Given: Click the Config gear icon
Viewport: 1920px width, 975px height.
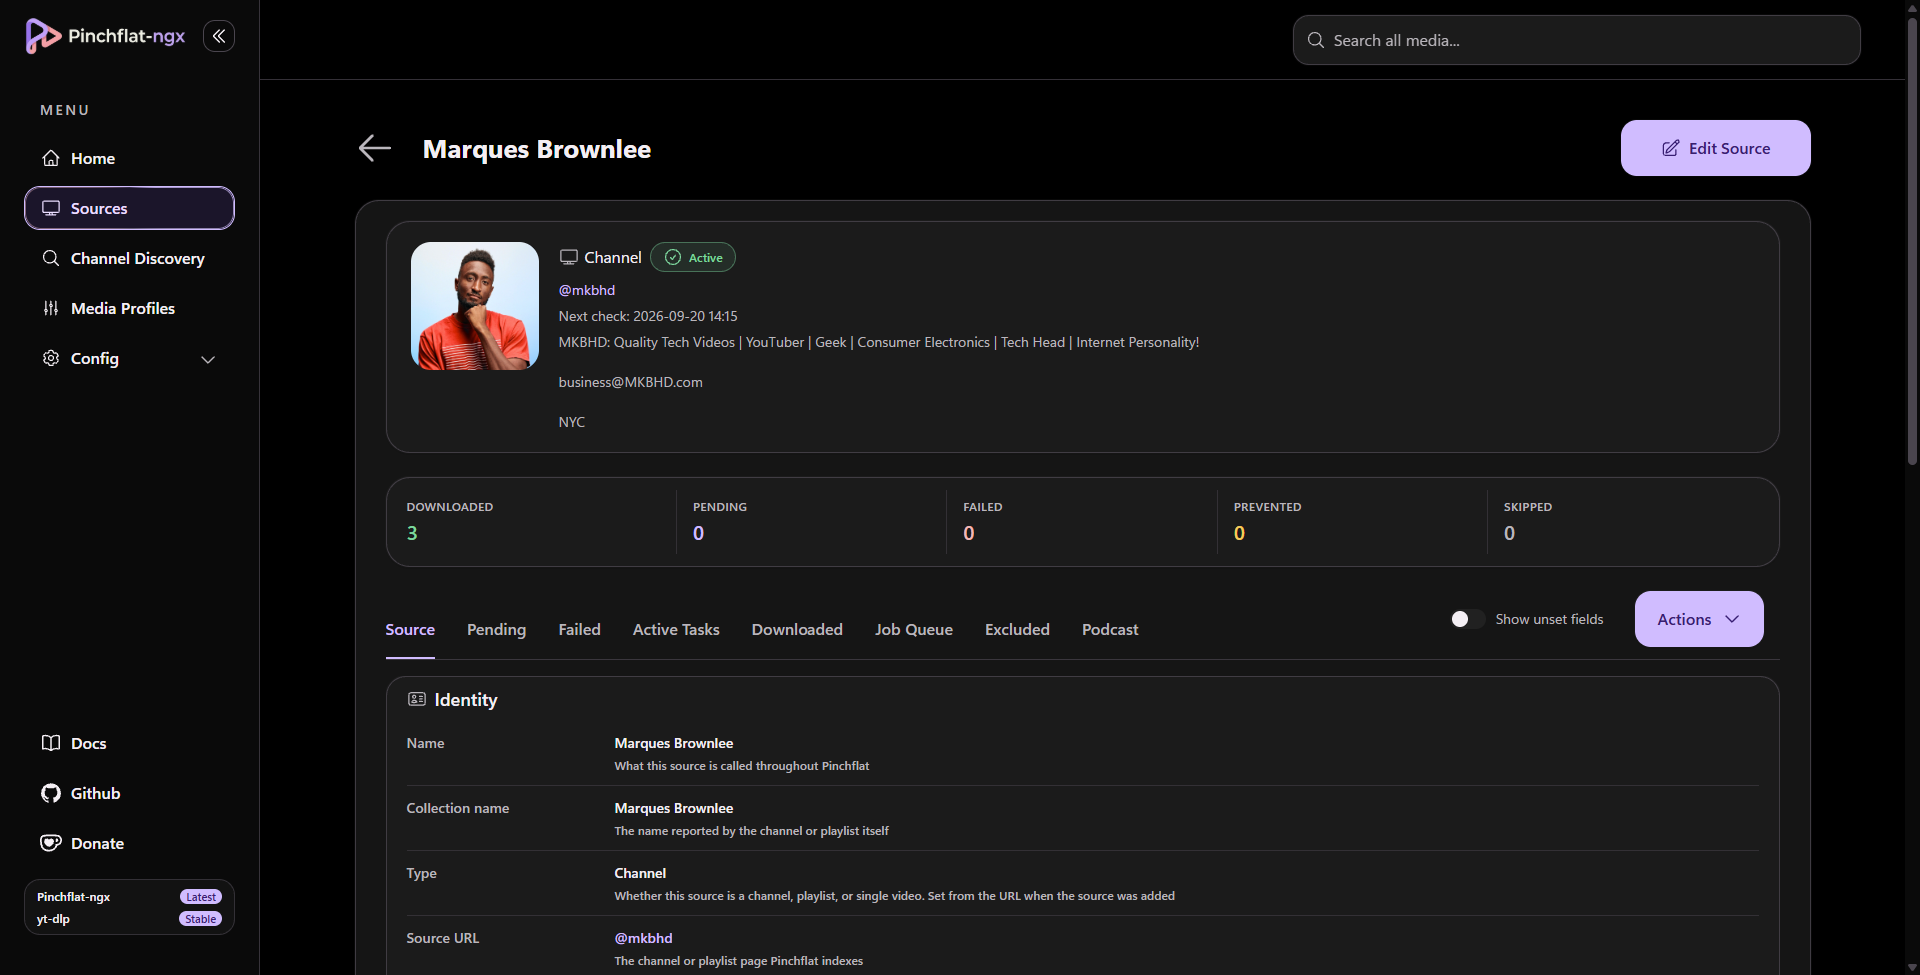Looking at the screenshot, I should [51, 358].
